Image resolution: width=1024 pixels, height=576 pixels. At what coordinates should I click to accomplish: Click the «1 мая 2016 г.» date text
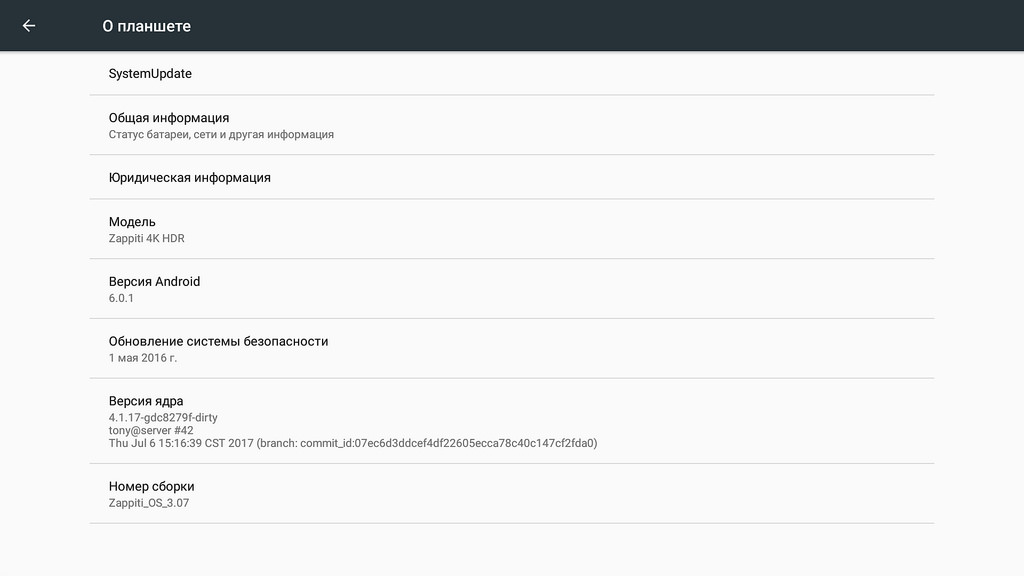142,358
